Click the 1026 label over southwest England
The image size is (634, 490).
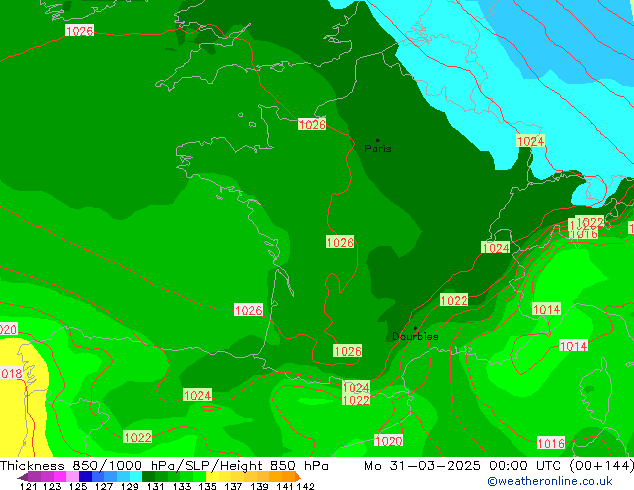coord(79,30)
